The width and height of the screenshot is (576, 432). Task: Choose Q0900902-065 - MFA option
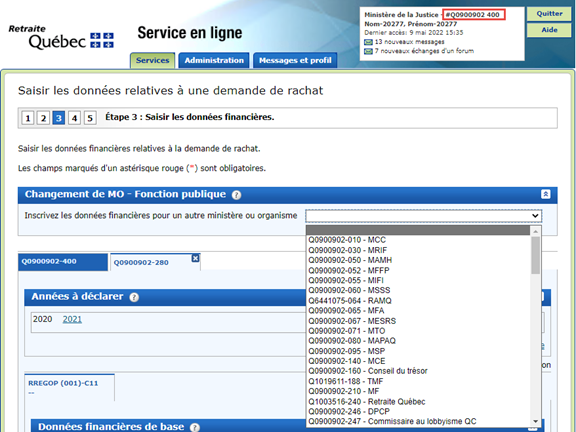click(x=418, y=310)
